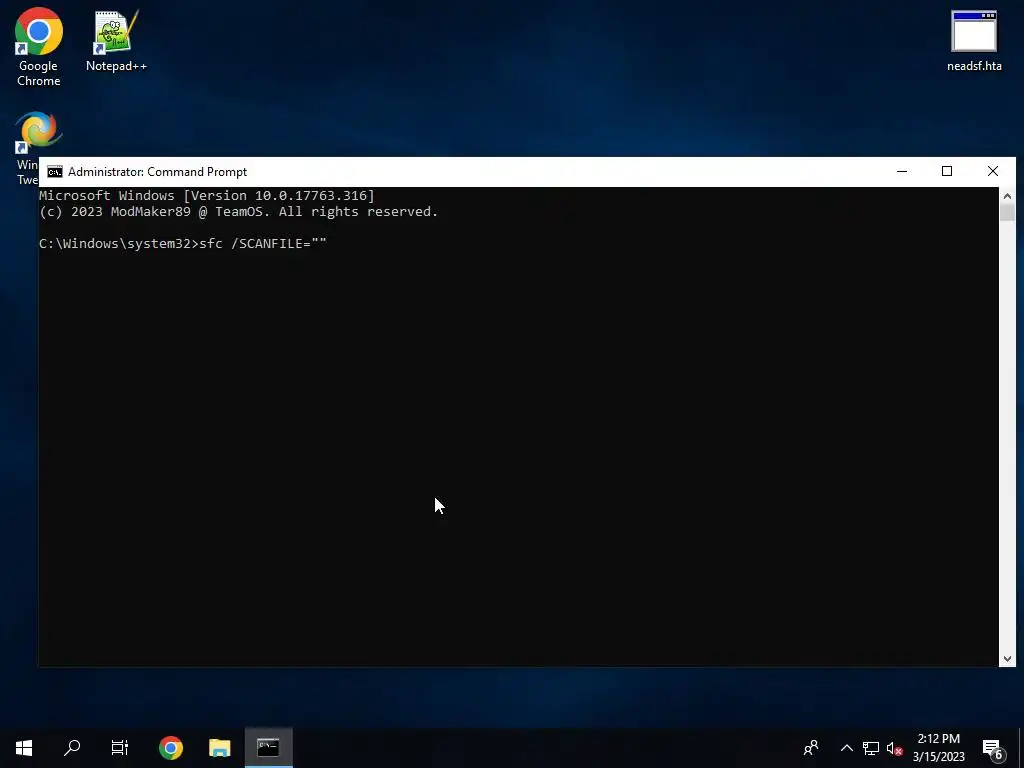Open taskbar Search magnifier

(72, 748)
